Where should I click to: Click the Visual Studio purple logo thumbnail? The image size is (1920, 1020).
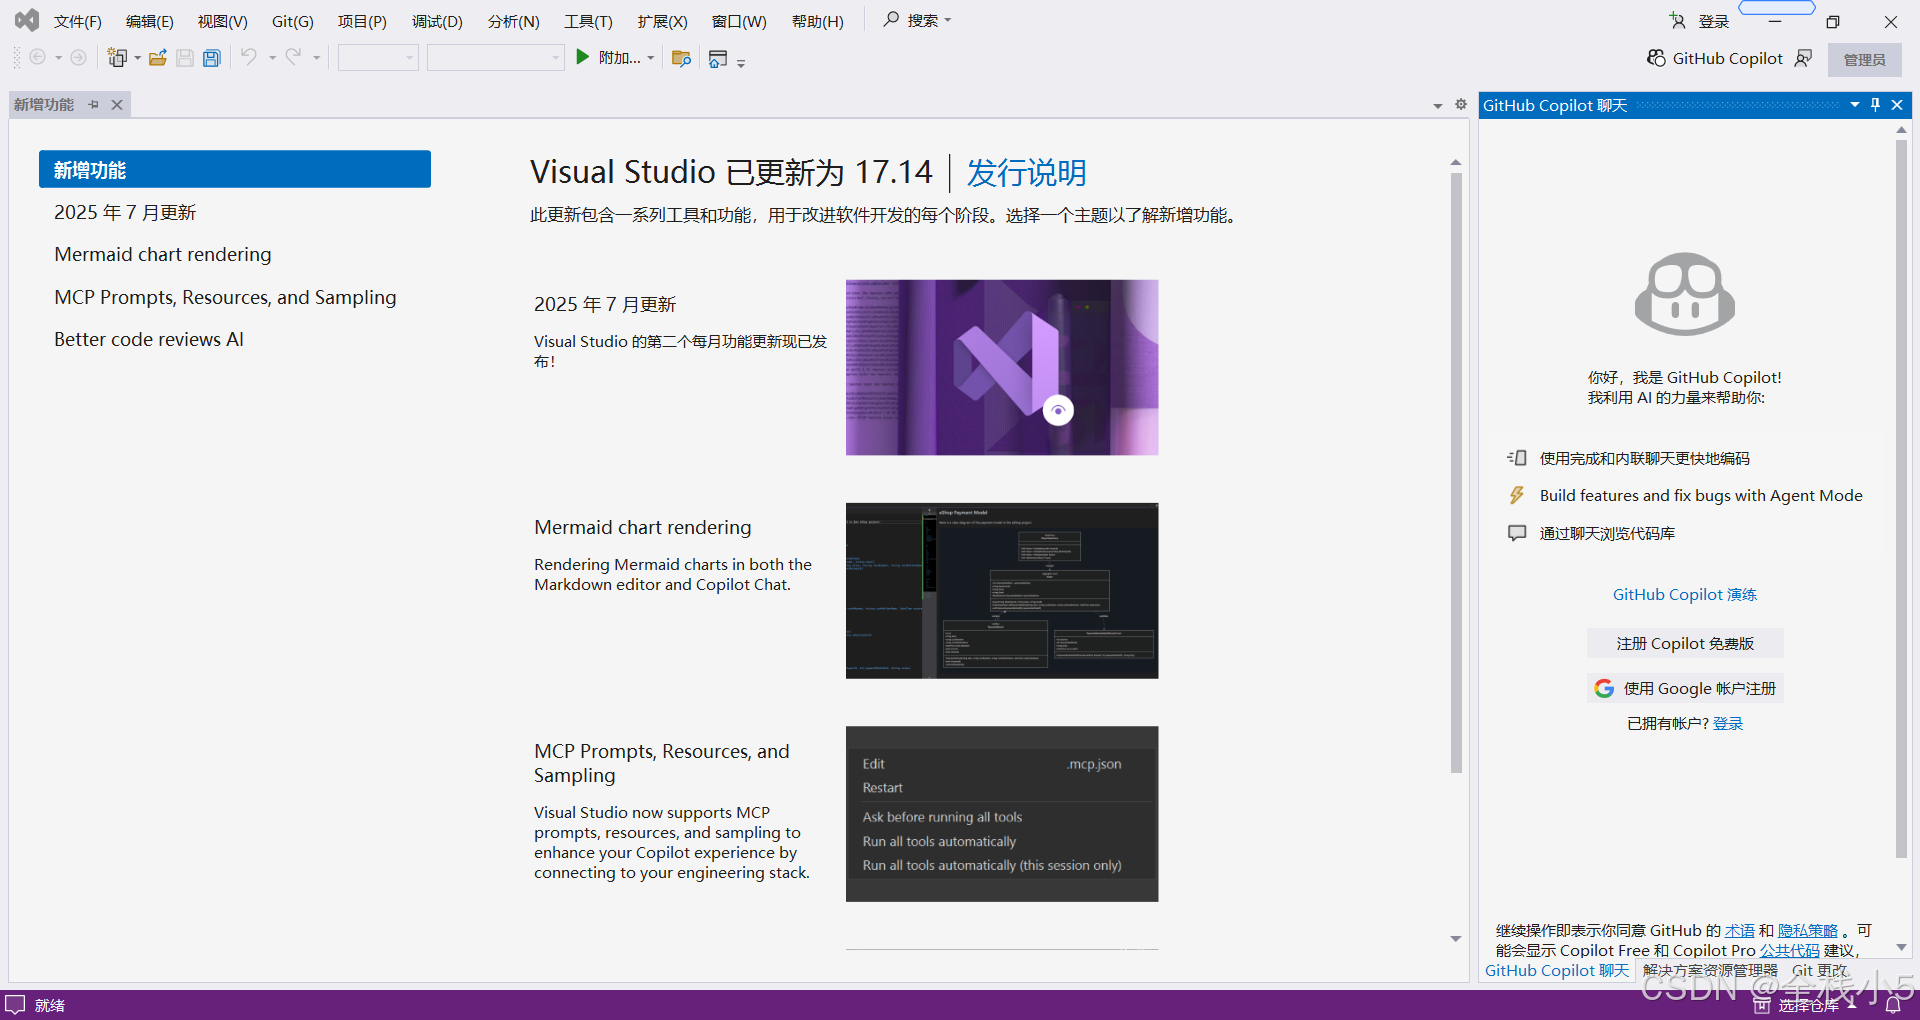click(1002, 367)
